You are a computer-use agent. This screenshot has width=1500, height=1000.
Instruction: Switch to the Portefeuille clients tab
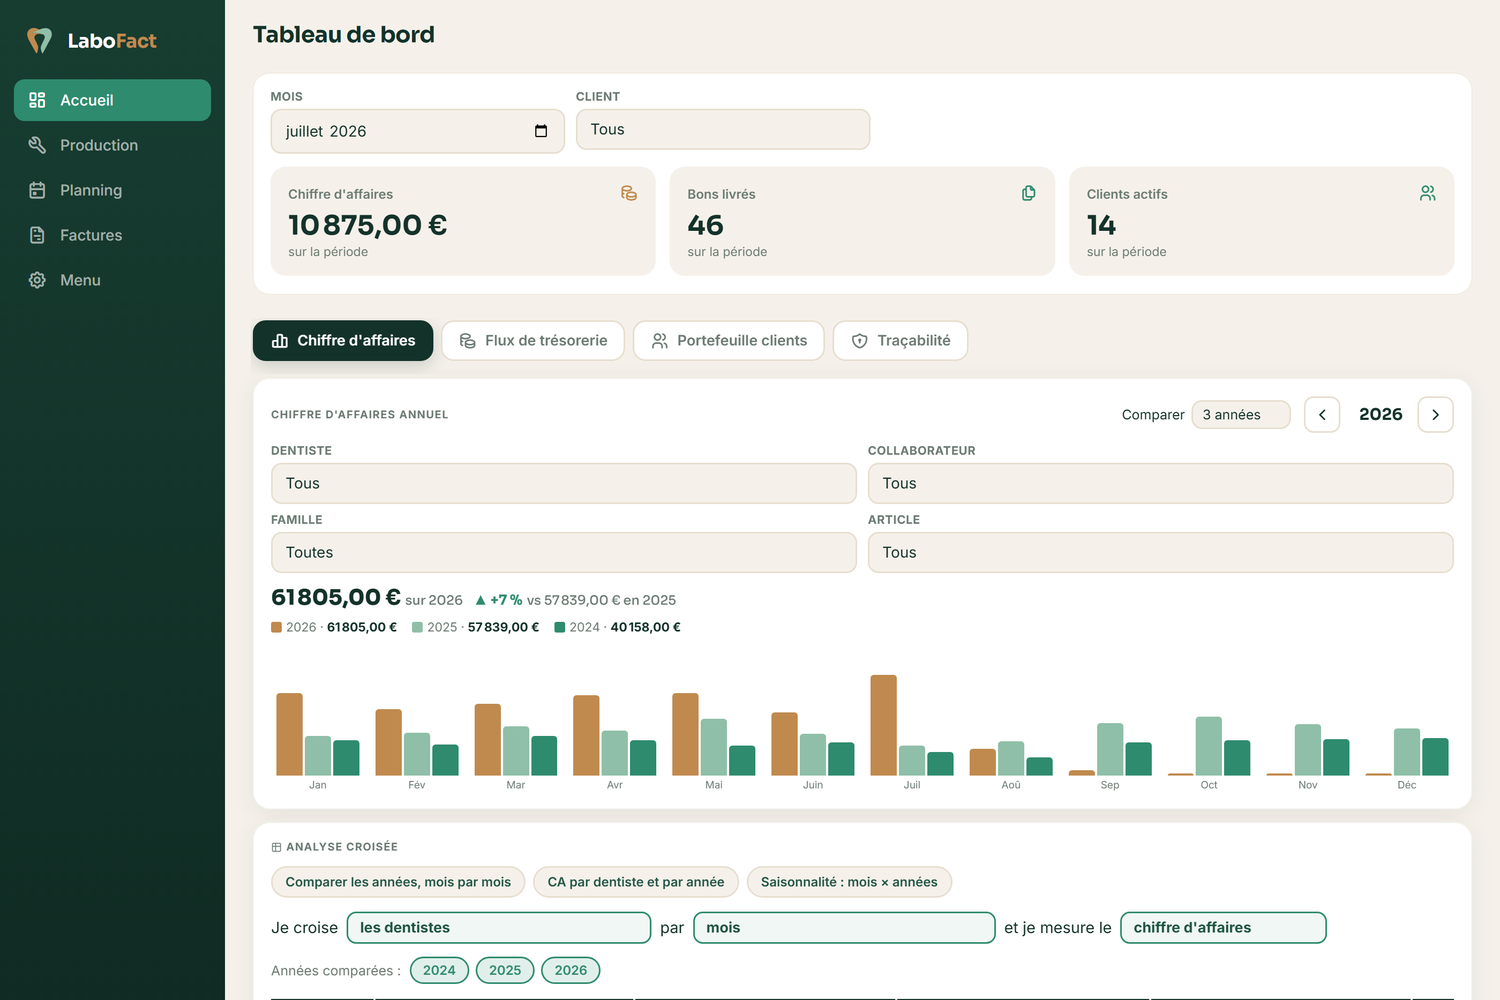(729, 341)
